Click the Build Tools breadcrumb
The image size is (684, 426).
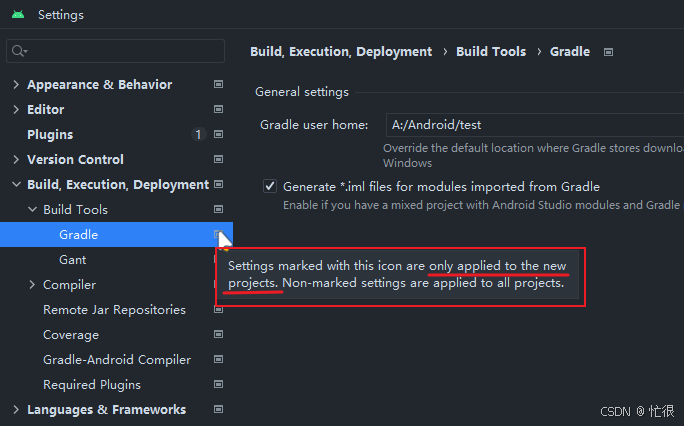(491, 52)
